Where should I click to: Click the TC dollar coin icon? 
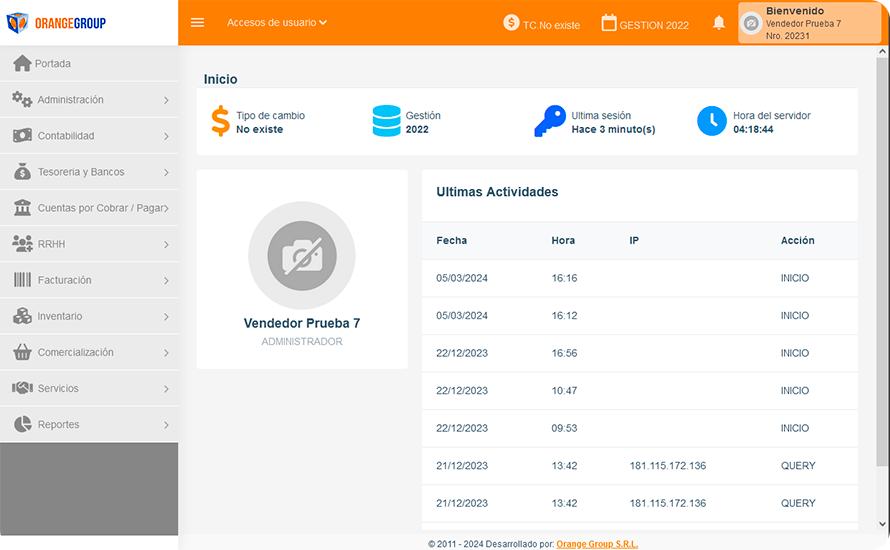511,23
